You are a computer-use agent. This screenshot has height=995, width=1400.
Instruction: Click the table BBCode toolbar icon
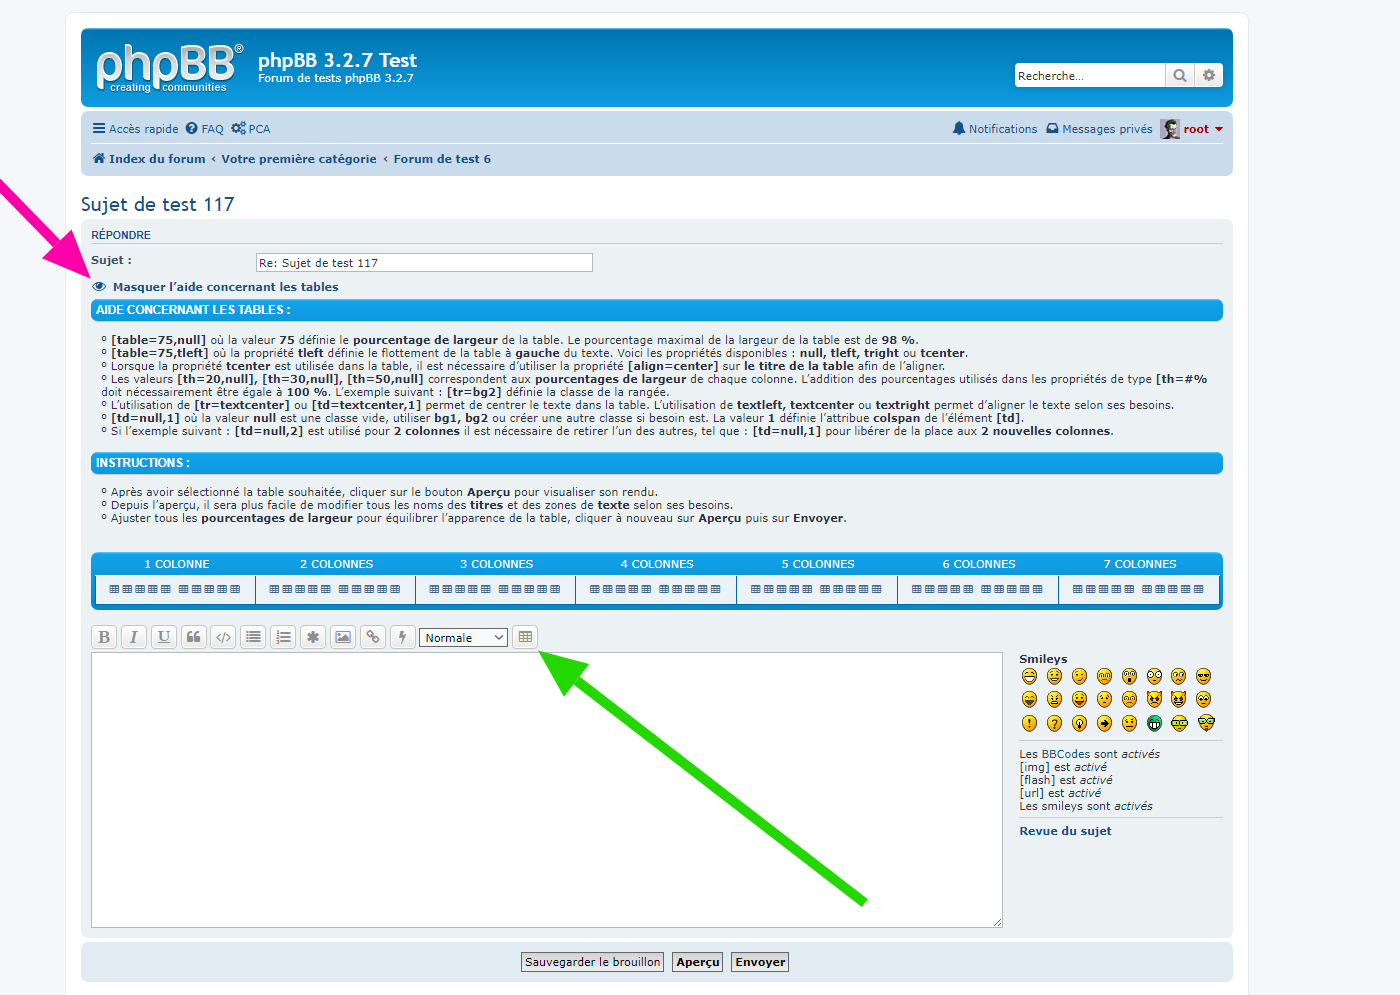[x=525, y=637]
